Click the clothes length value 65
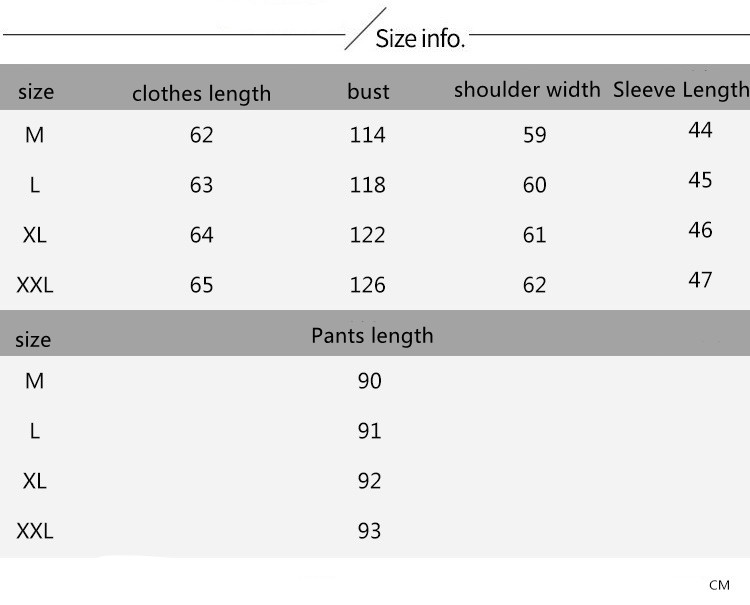The height and width of the screenshot is (605, 750). coord(202,285)
